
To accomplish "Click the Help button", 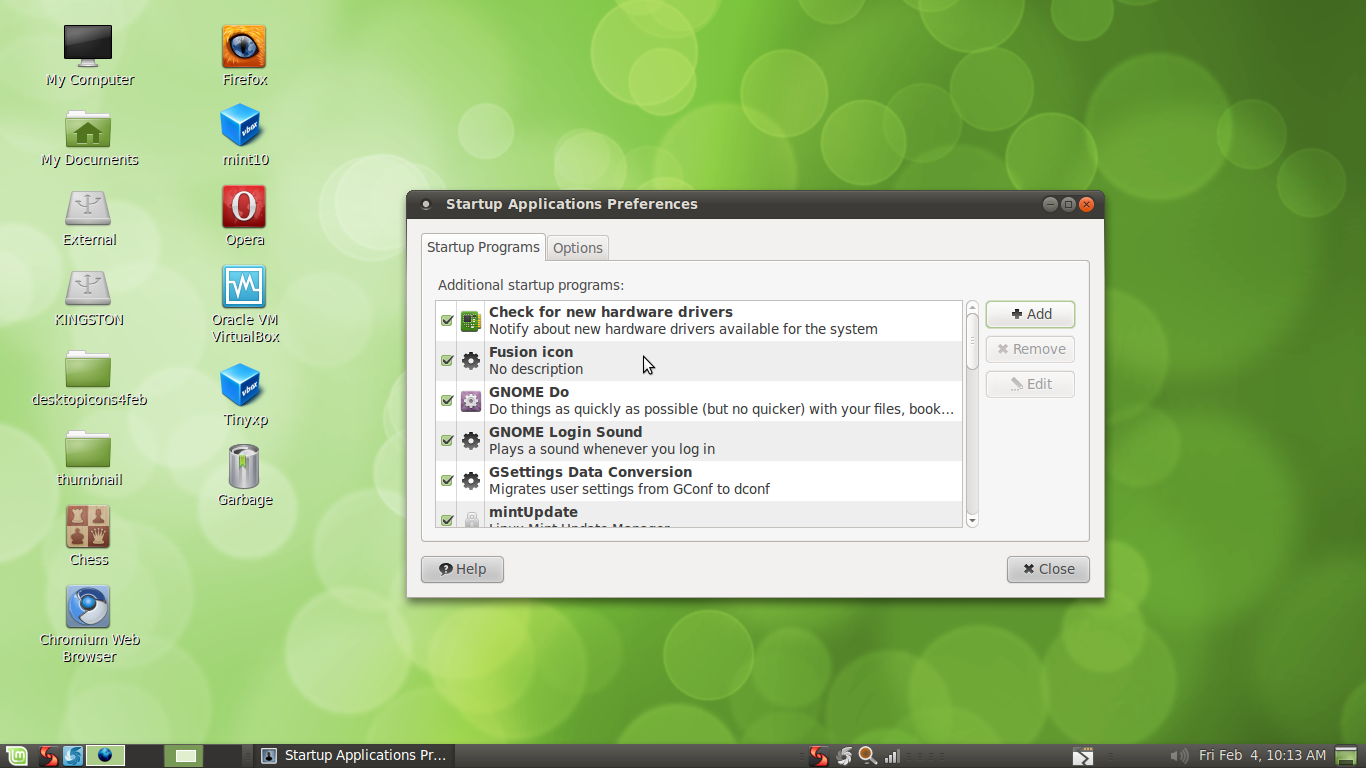I will (461, 569).
